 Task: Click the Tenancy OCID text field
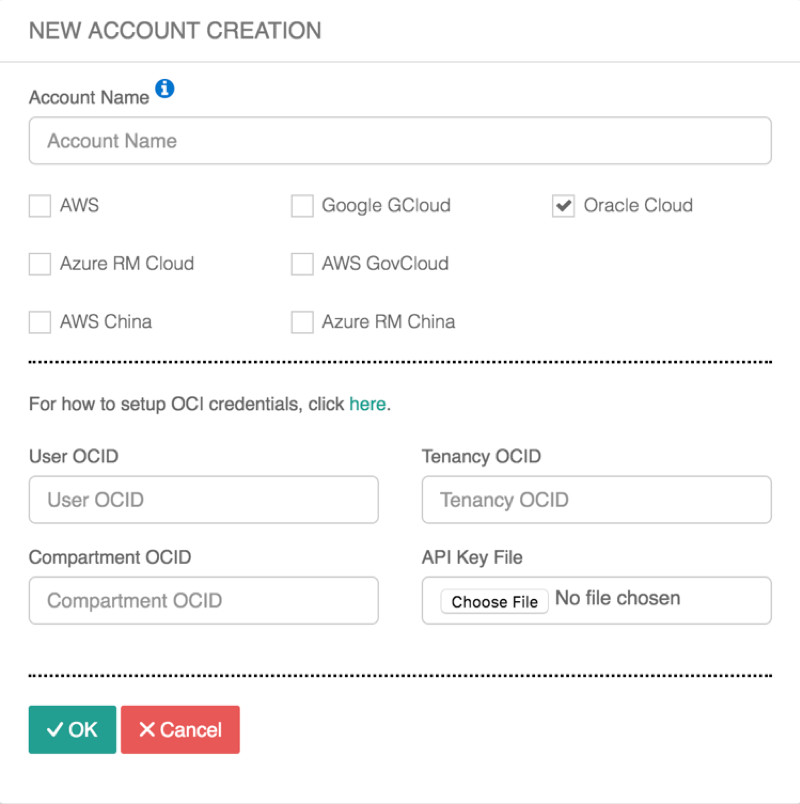[596, 500]
